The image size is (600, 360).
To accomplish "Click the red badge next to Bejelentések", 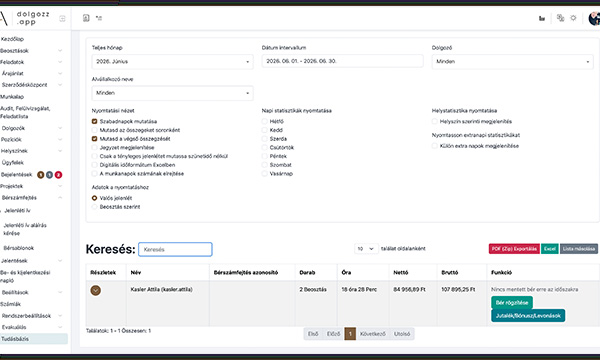I will tap(58, 175).
